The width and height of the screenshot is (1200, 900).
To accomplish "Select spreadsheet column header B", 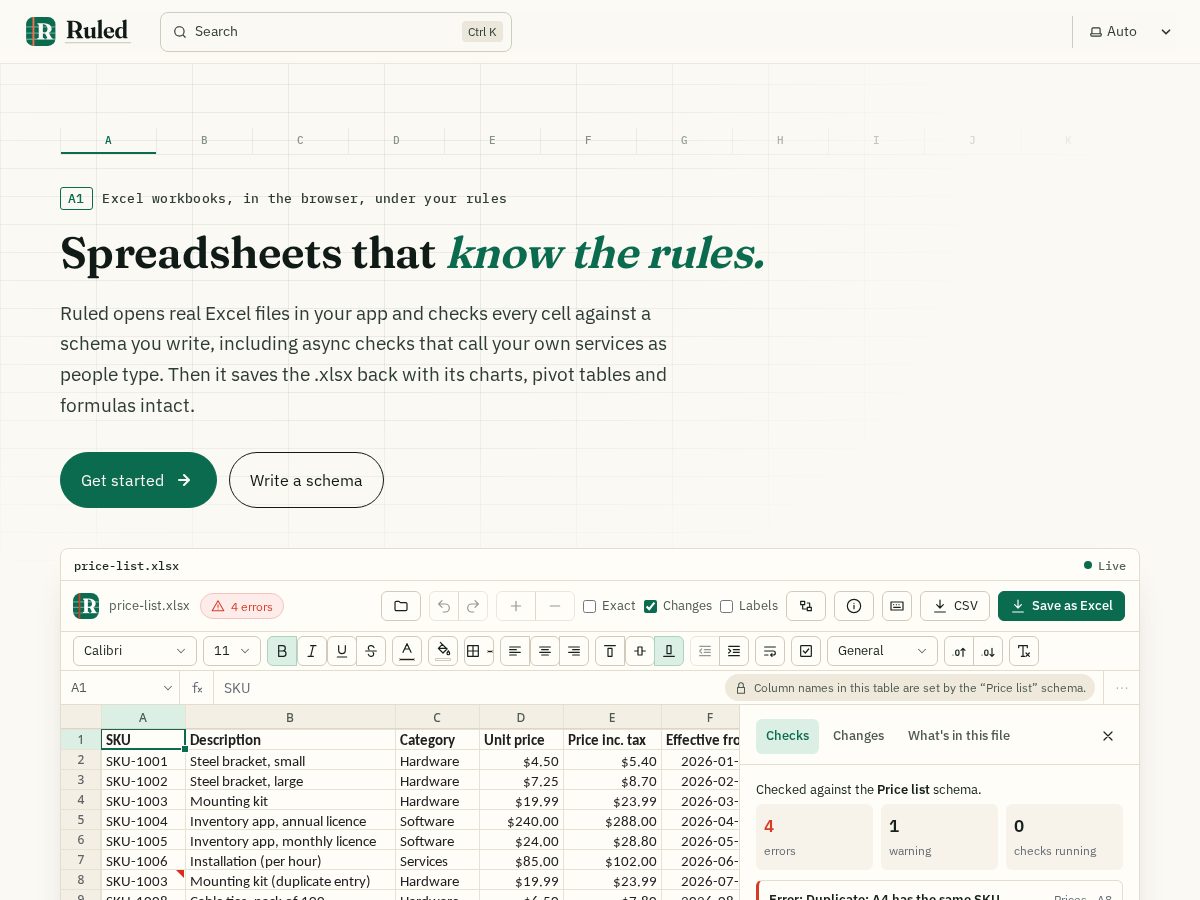I will click(290, 717).
